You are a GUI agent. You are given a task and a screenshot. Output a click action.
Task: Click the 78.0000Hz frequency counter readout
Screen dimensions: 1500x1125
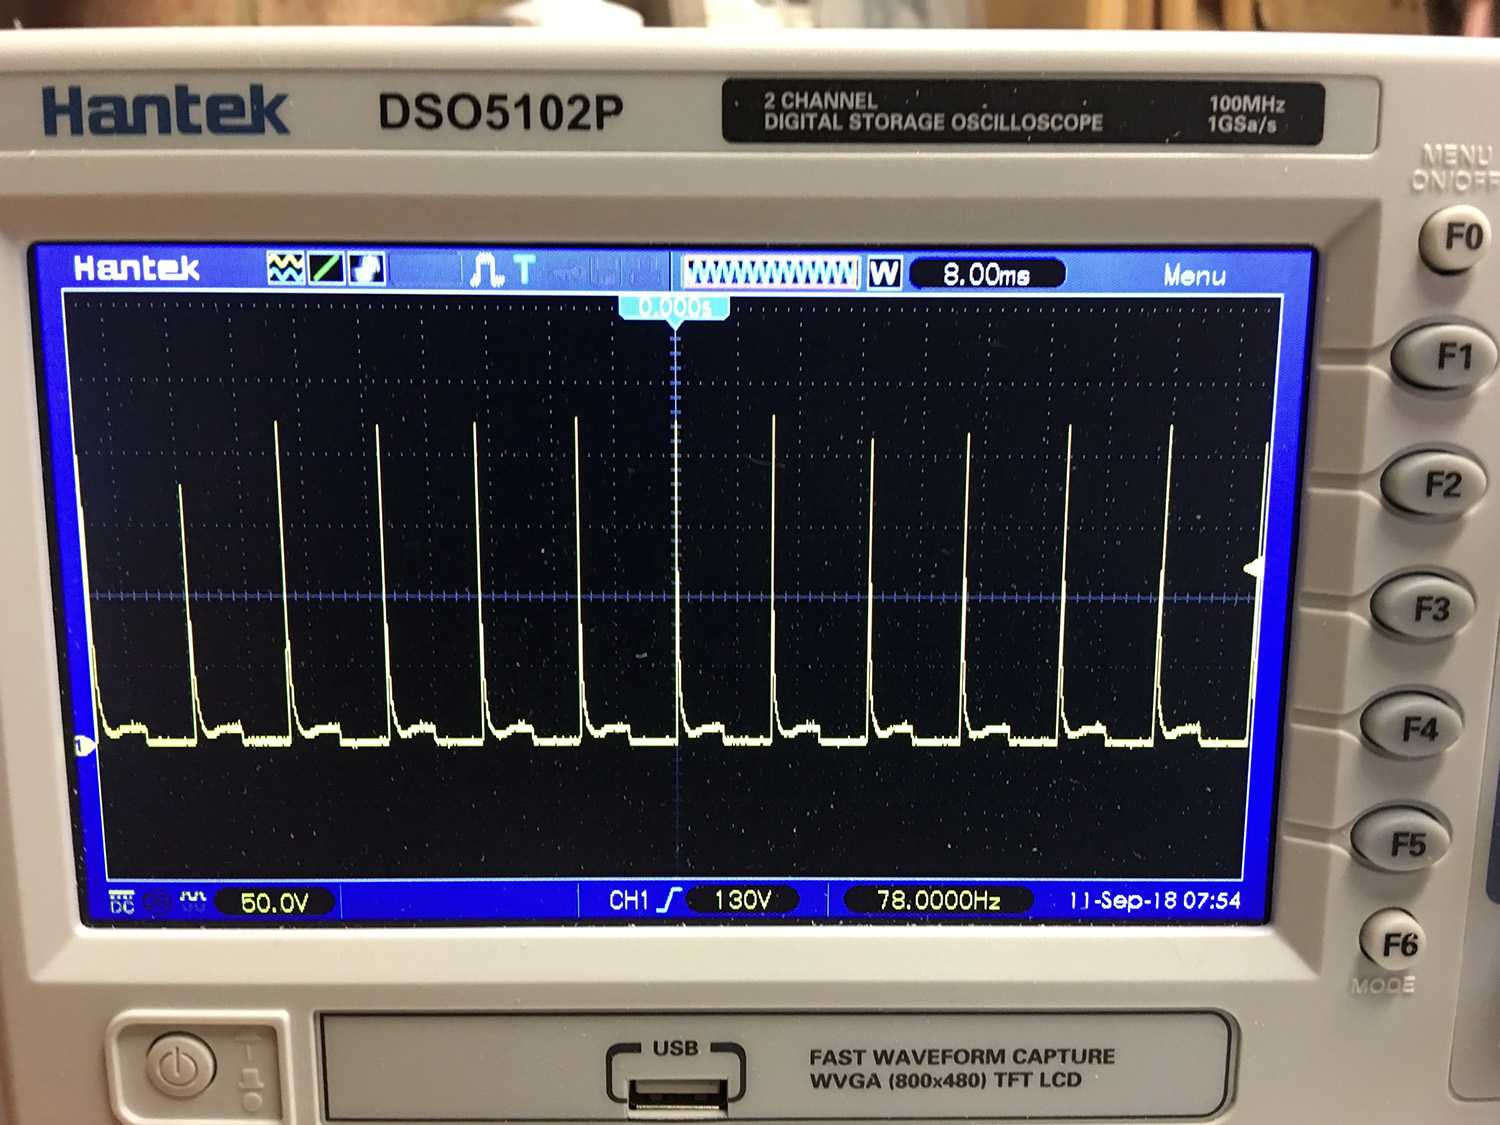pos(938,900)
